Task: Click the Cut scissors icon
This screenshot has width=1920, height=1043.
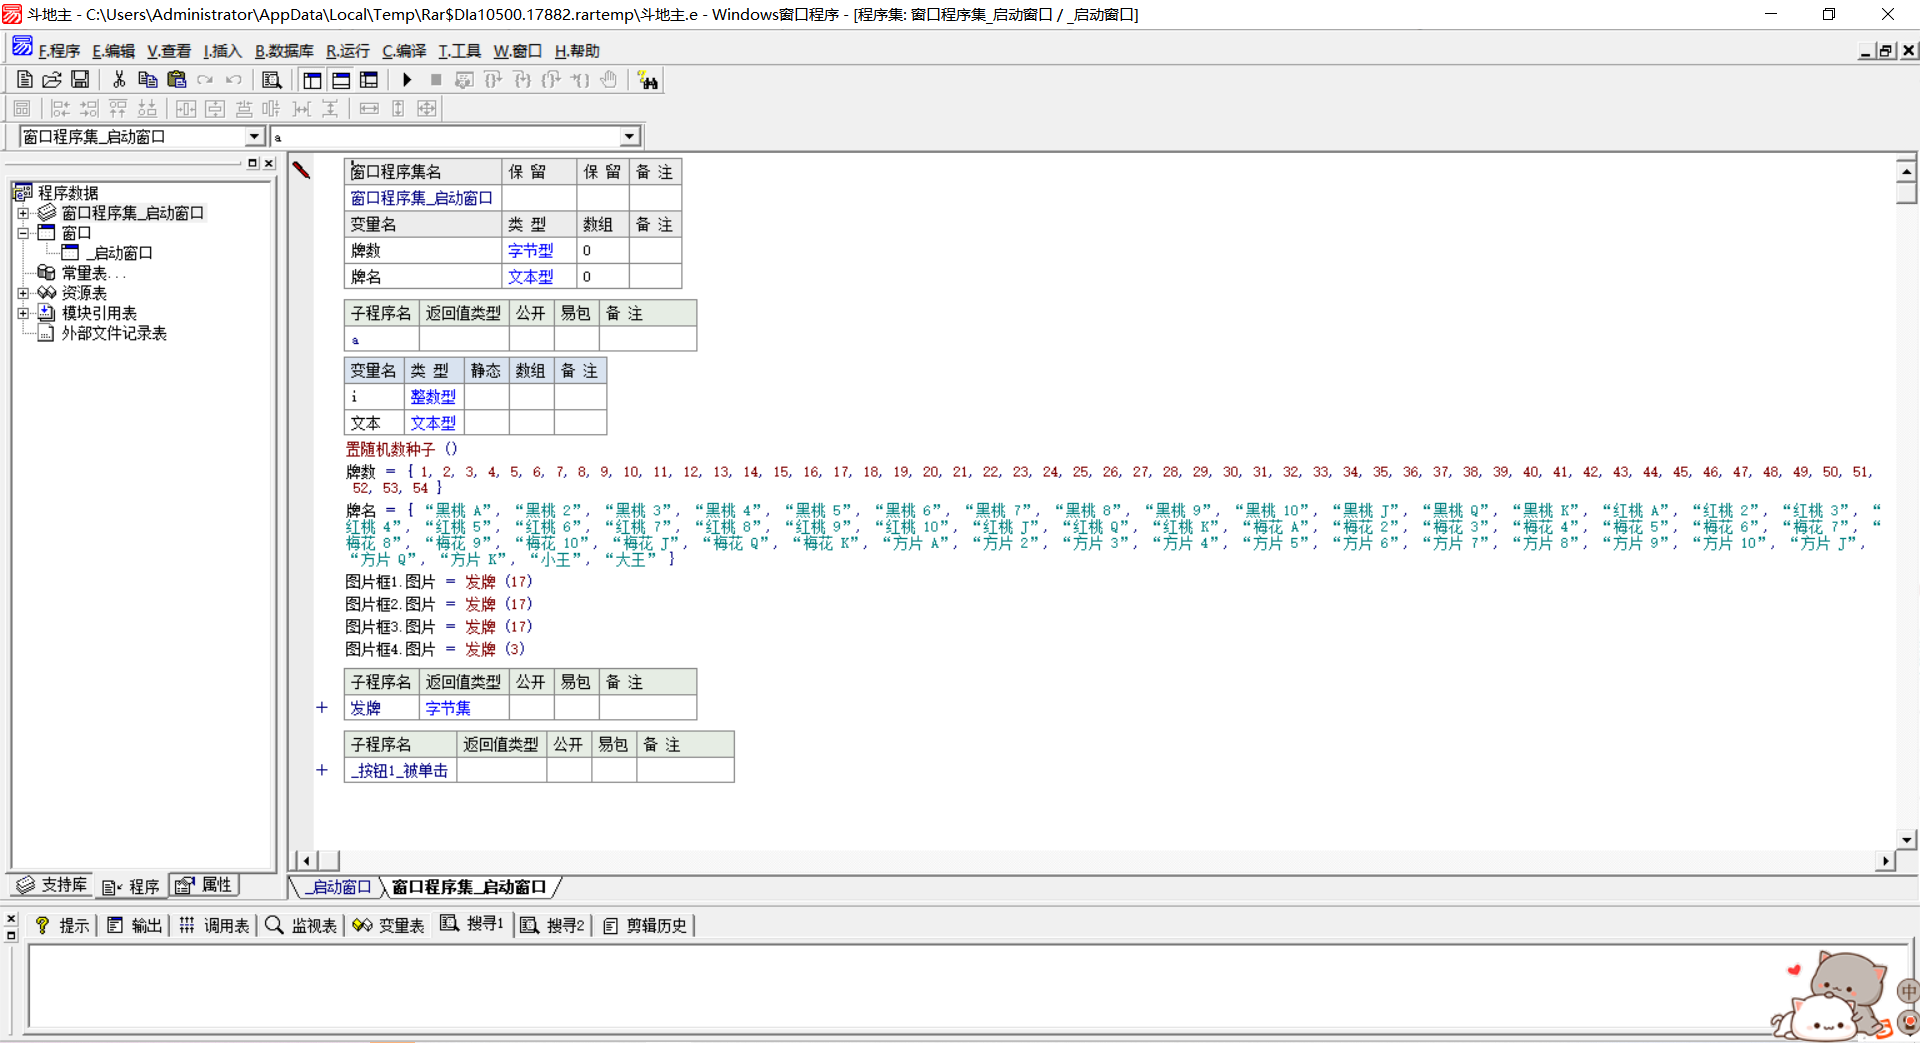Action: tap(119, 80)
